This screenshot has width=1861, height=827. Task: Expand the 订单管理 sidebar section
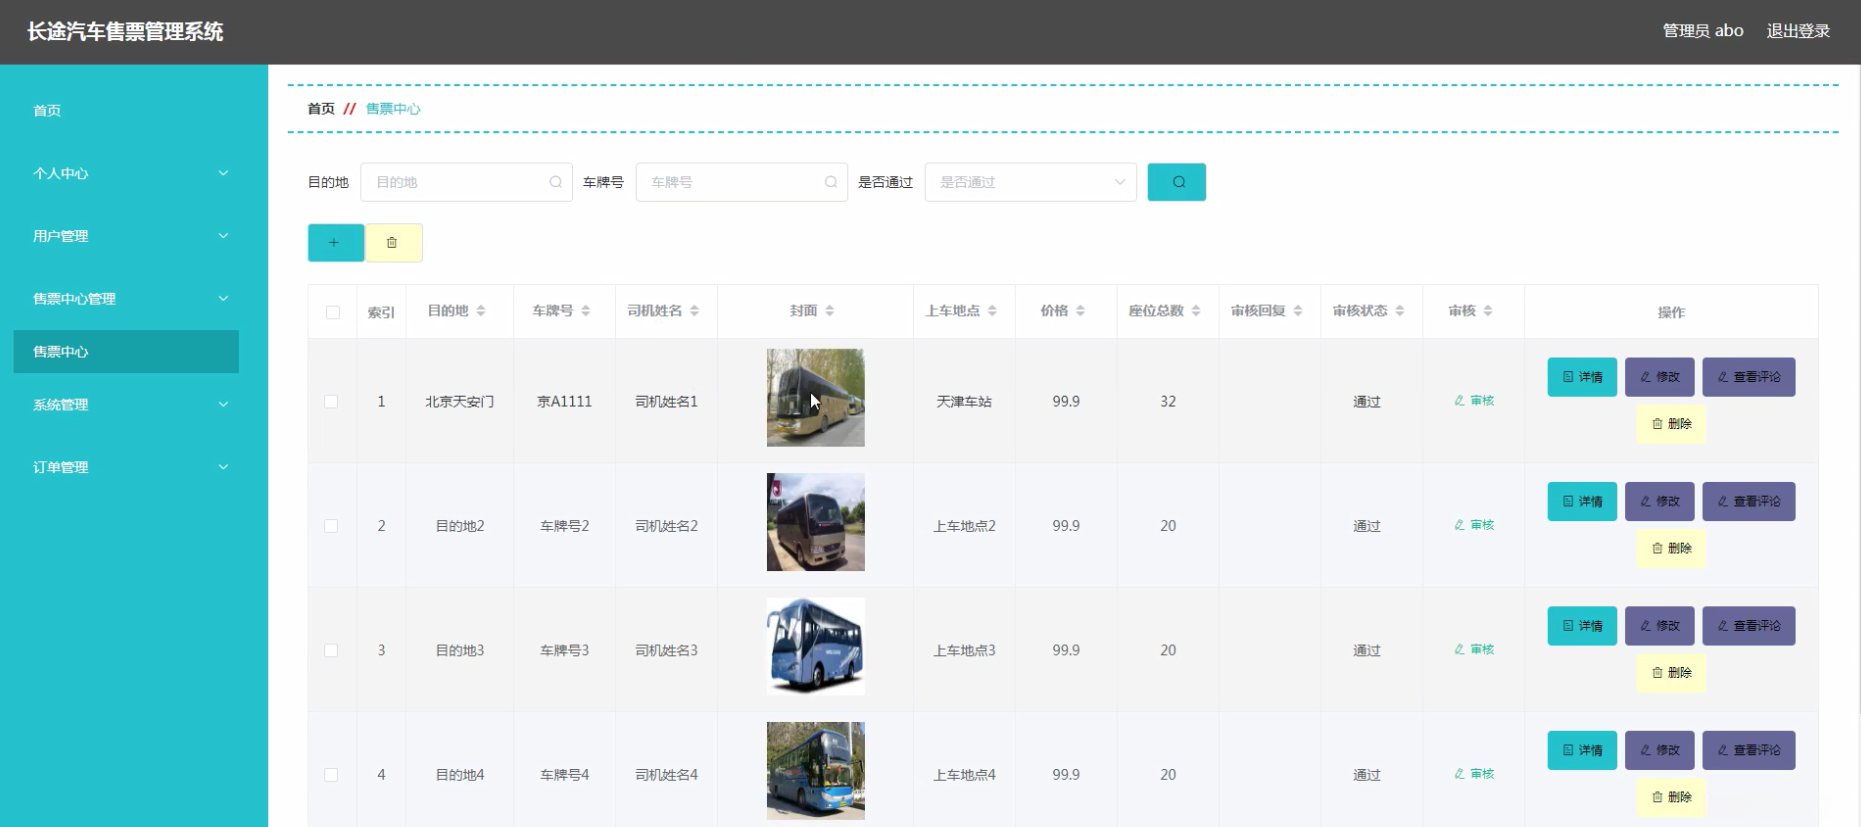130,467
